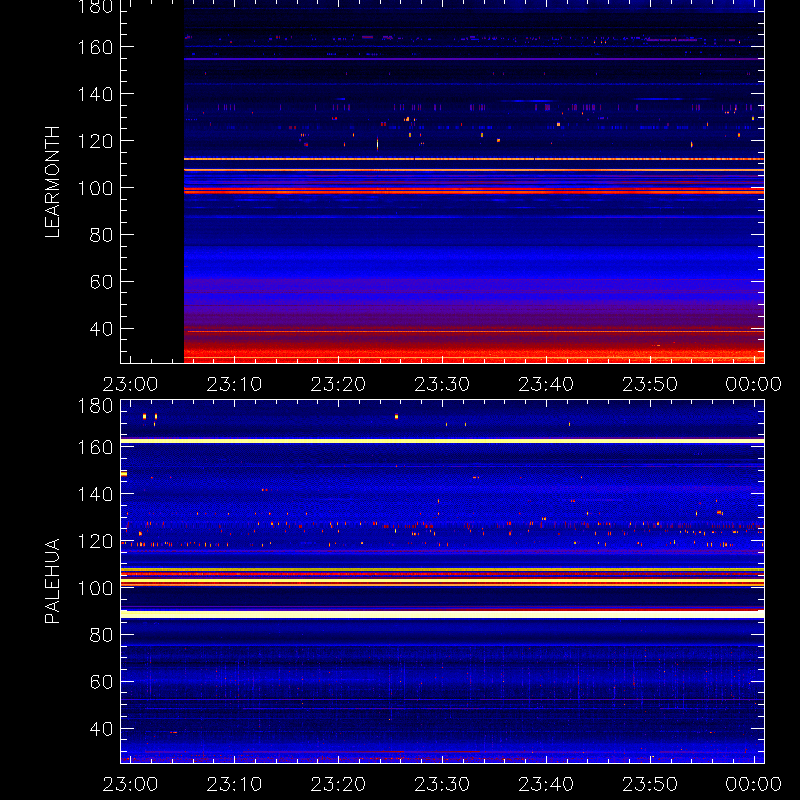Pick the 23:50 time label under Learmonth plot
The height and width of the screenshot is (800, 800).
[650, 384]
